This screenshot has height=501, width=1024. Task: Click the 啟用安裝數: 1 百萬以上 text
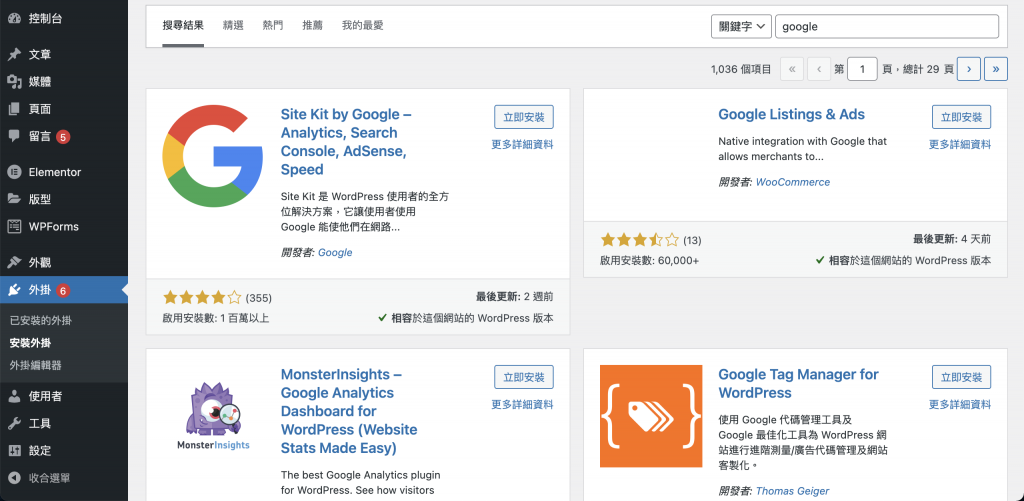[x=216, y=318]
